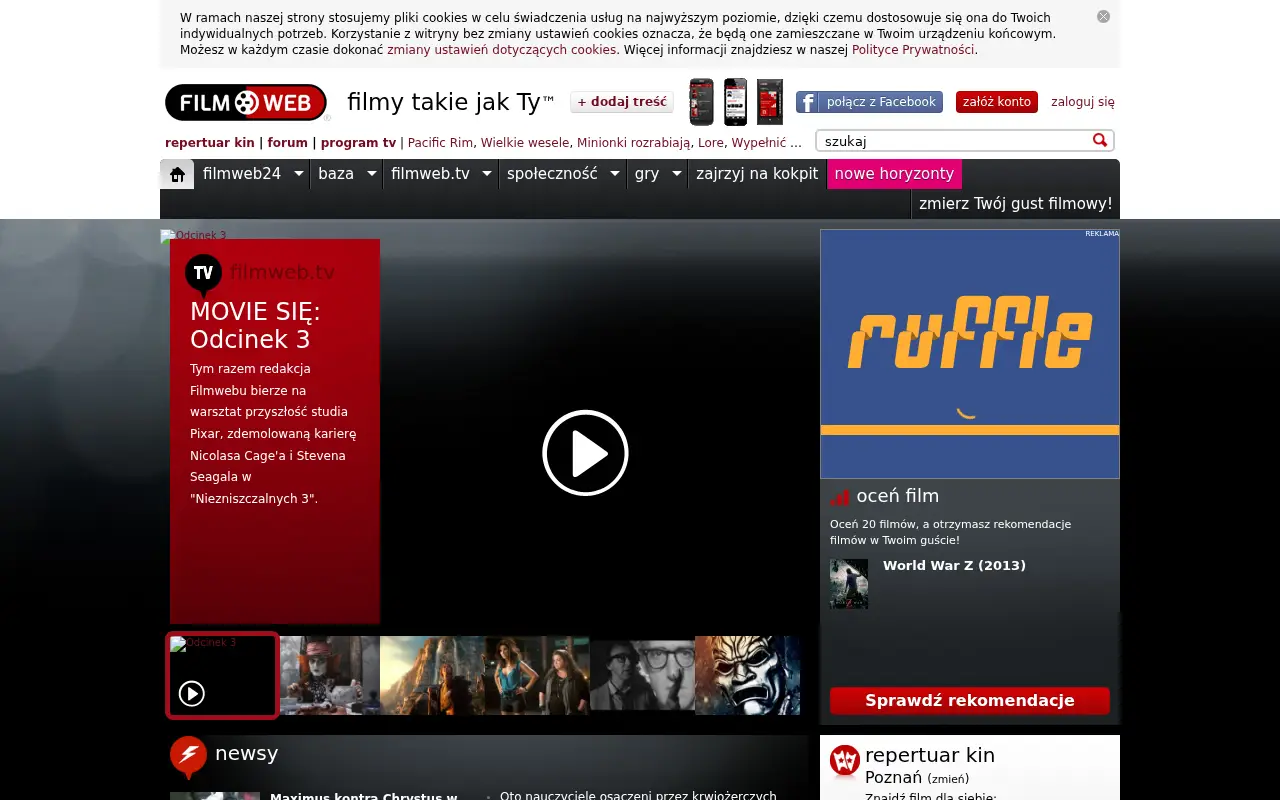
Task: Open the zajrzyj na kokpit menu item
Action: point(757,174)
